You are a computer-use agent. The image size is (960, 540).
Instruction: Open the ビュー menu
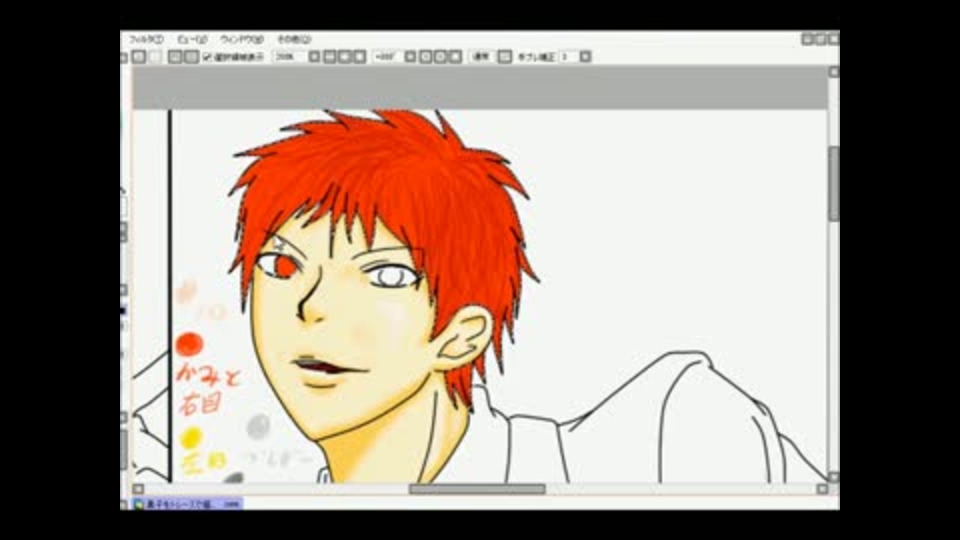192,39
